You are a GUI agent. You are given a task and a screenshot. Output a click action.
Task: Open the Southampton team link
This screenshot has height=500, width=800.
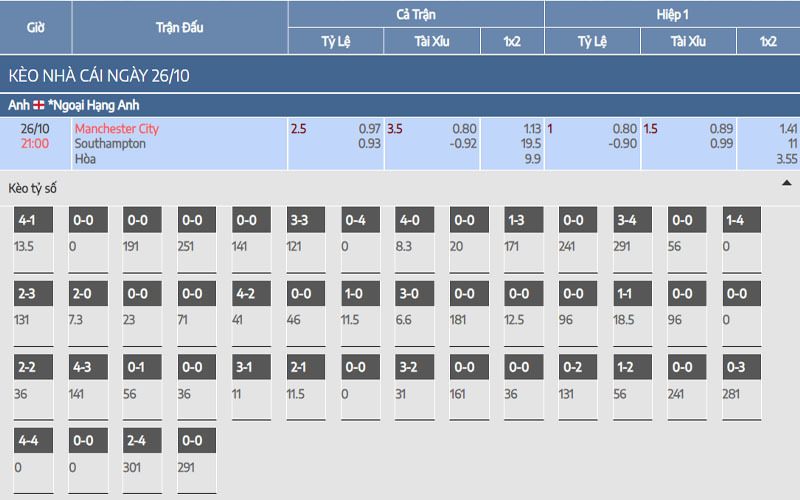(x=110, y=143)
